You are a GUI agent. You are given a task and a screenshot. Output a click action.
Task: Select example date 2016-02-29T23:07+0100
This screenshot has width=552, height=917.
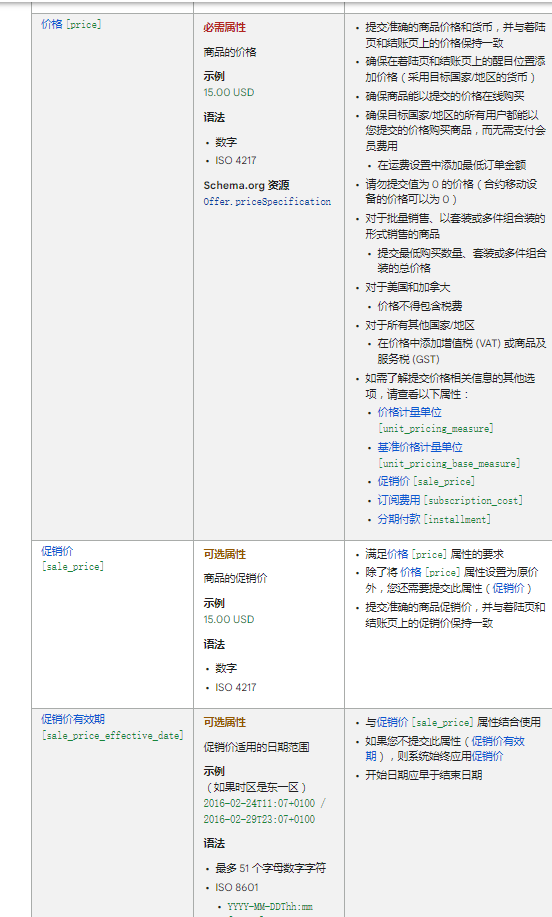coord(259,819)
